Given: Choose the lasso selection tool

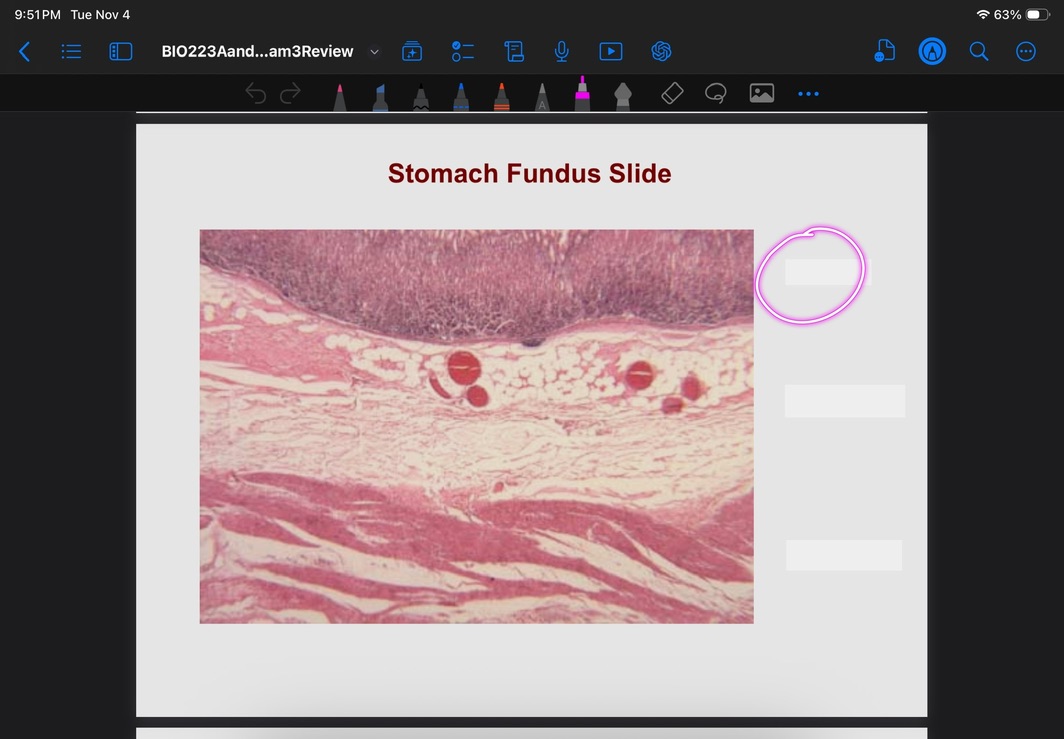Looking at the screenshot, I should pyautogui.click(x=715, y=94).
